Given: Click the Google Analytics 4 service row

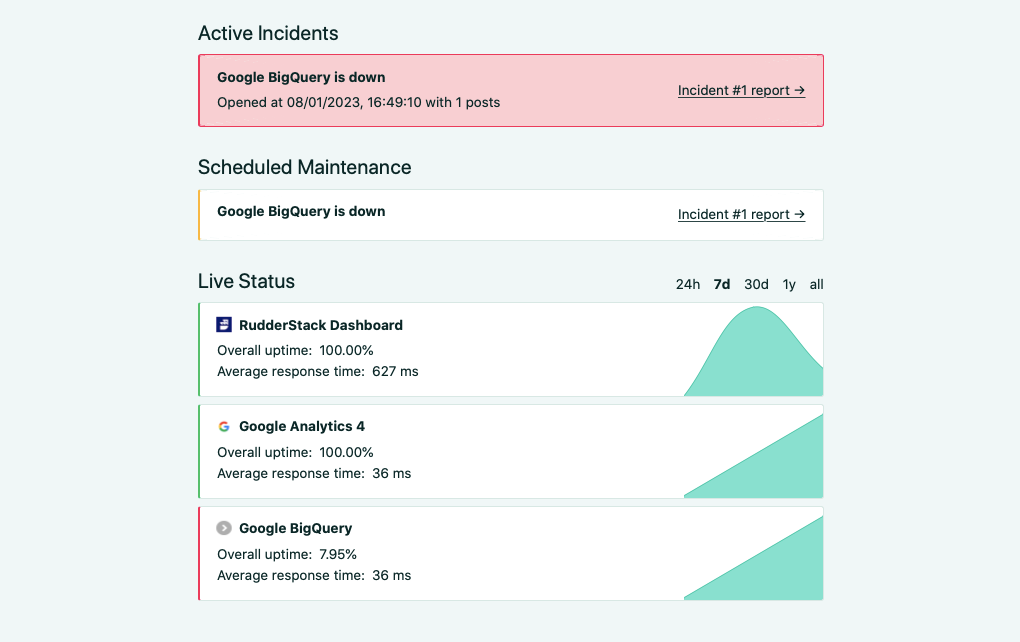Looking at the screenshot, I should 510,450.
